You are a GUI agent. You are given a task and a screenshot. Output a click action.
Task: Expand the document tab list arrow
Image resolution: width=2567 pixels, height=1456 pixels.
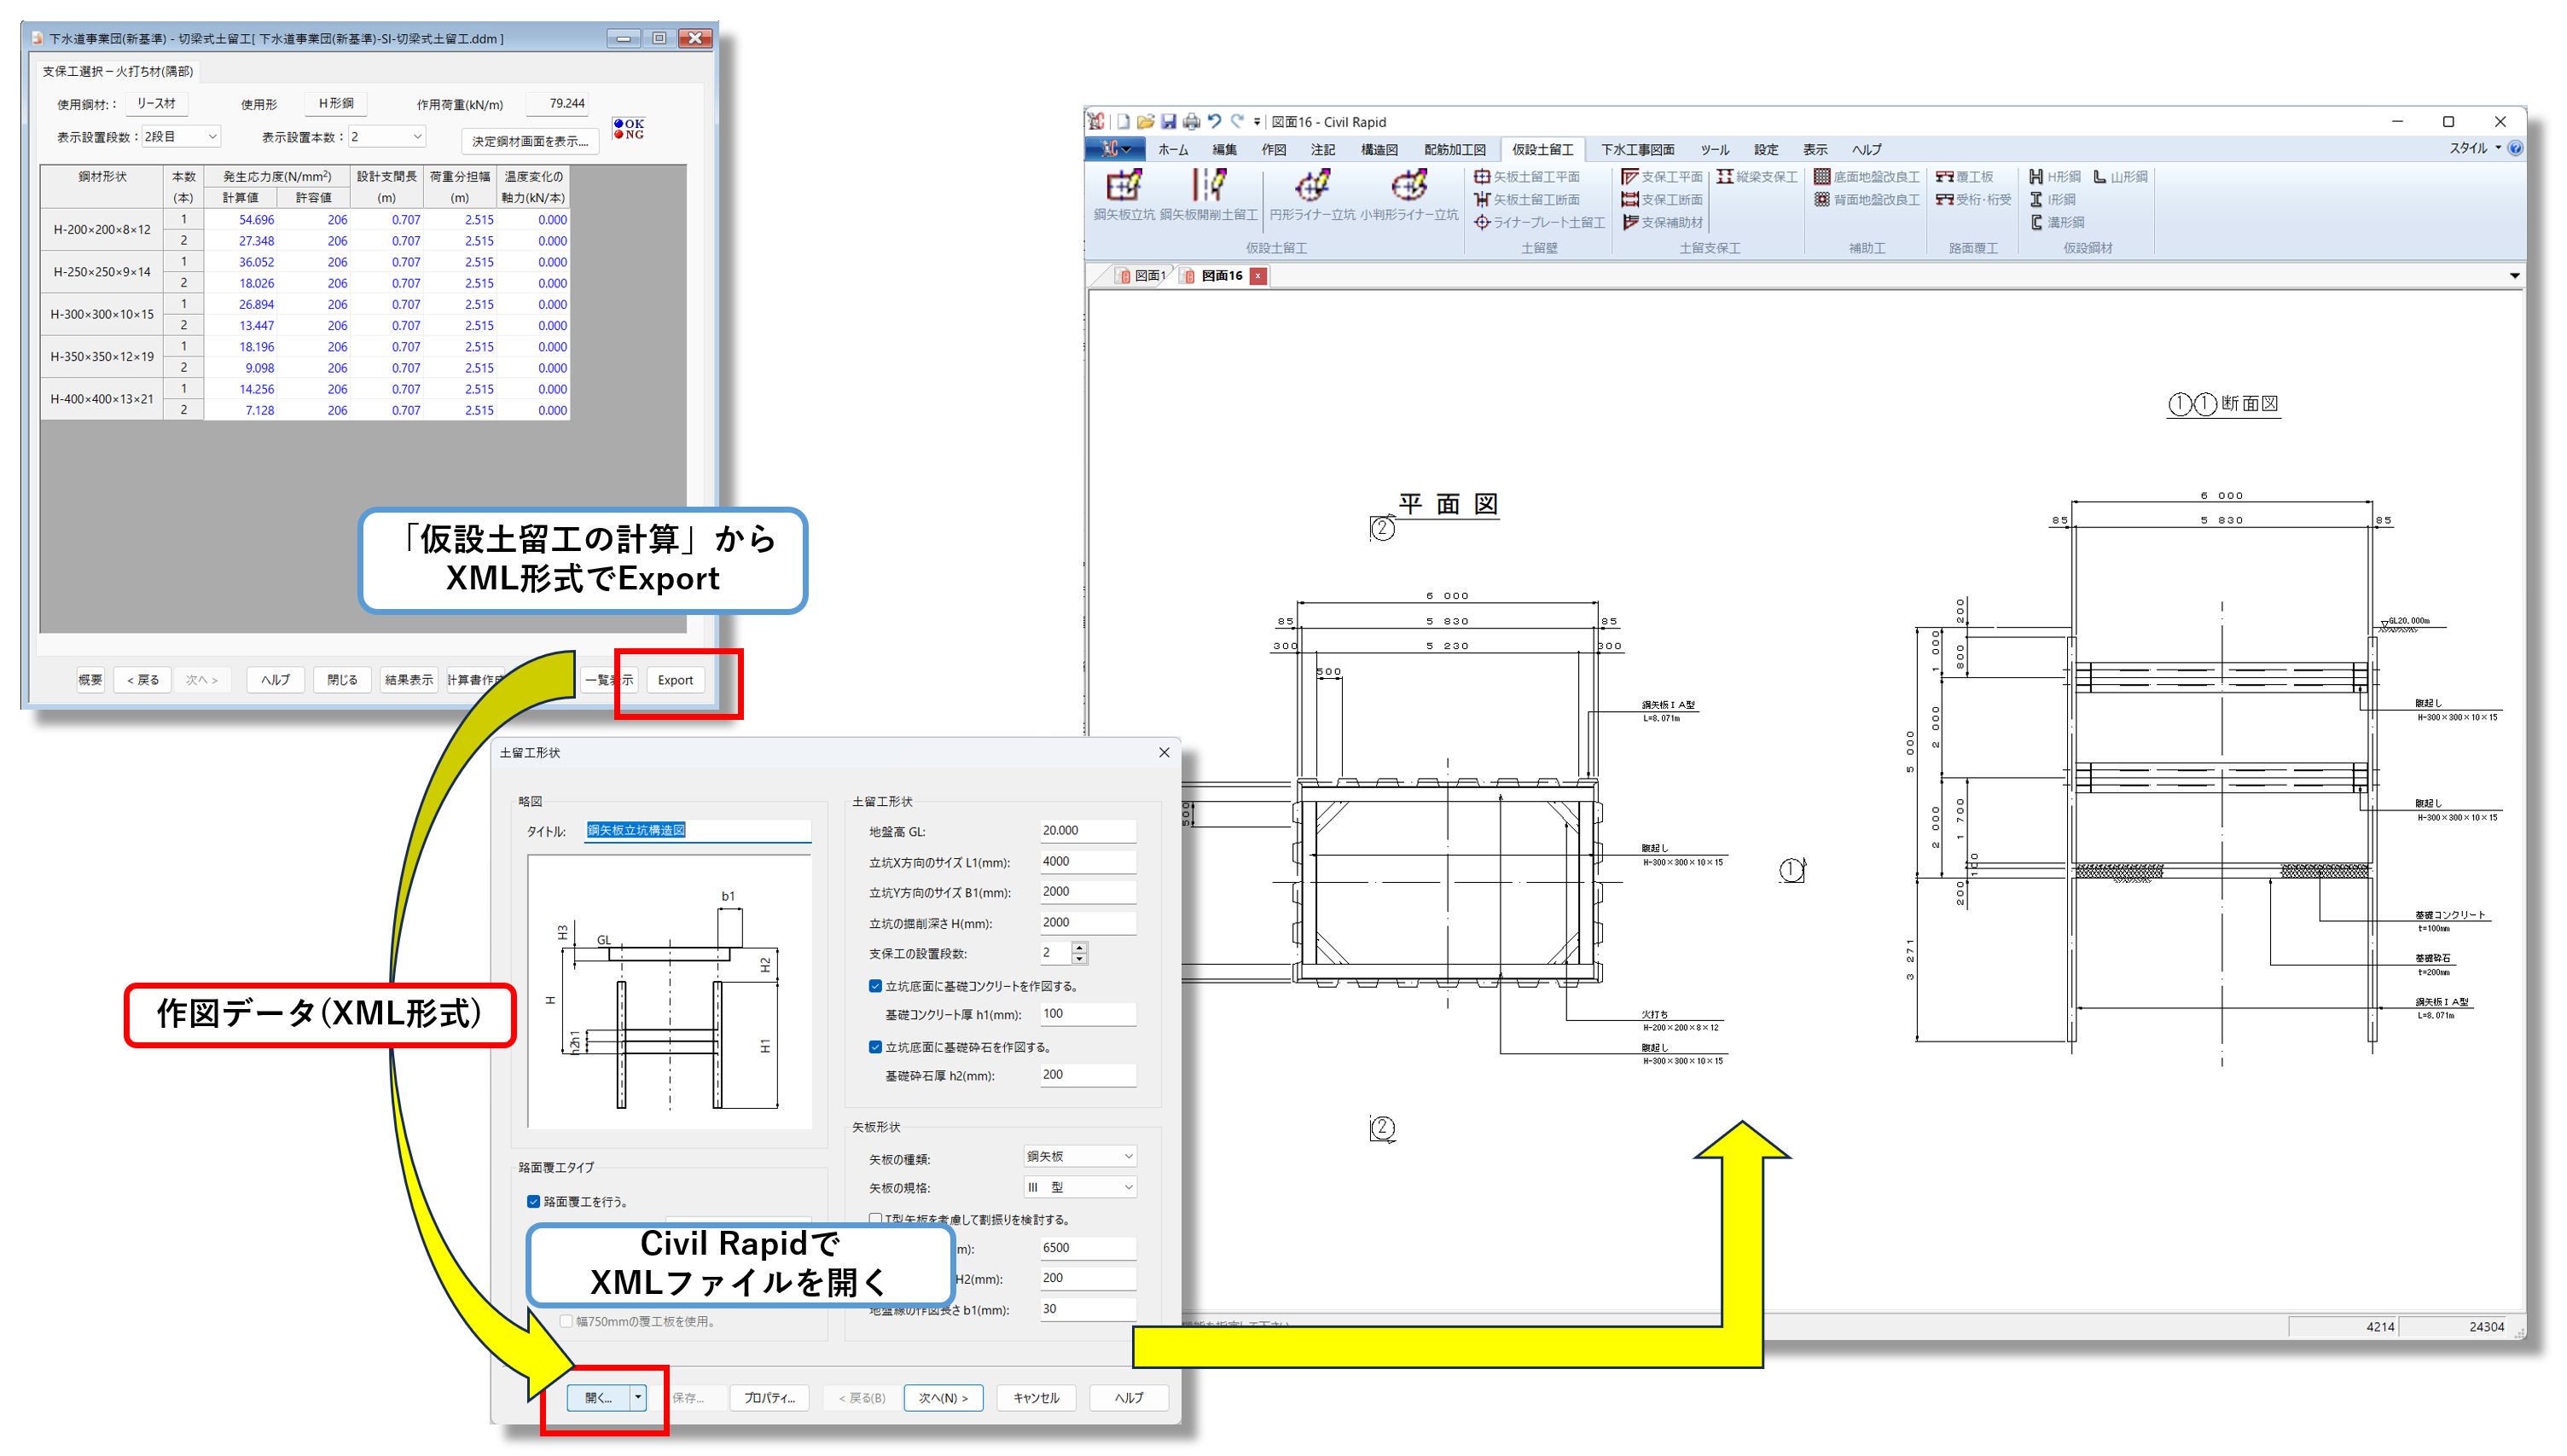coord(2514,276)
